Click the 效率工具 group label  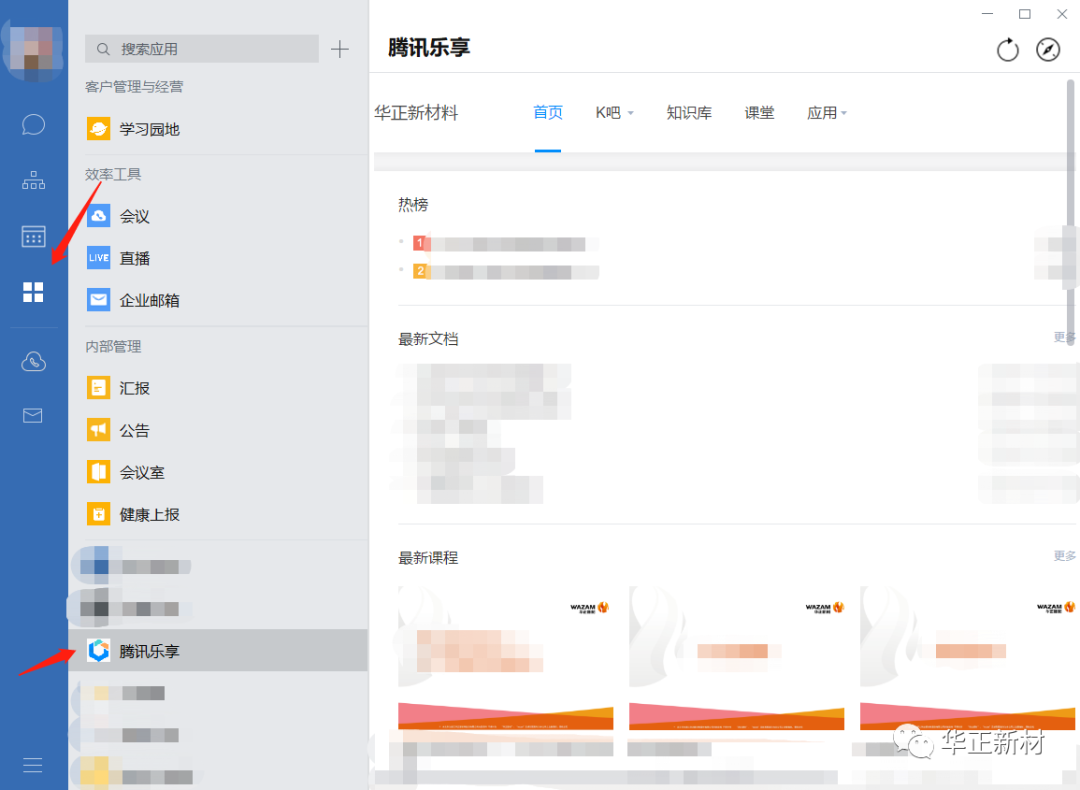click(113, 174)
